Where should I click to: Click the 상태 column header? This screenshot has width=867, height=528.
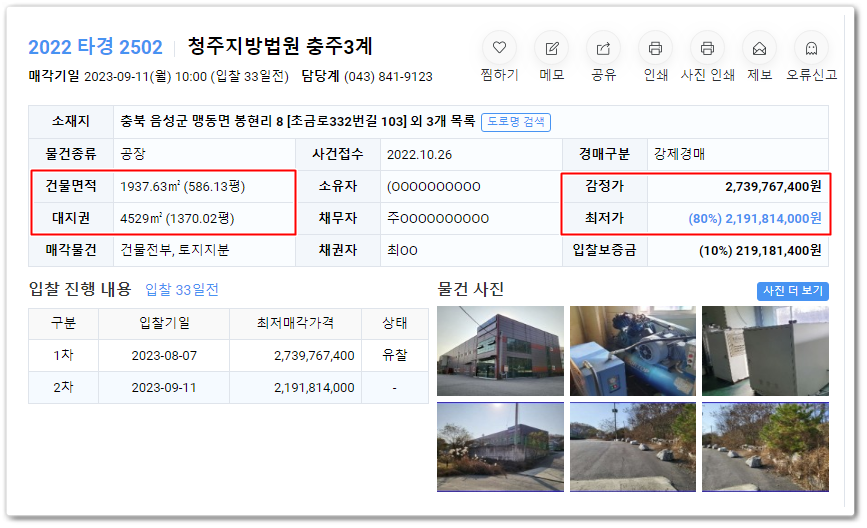tap(394, 323)
